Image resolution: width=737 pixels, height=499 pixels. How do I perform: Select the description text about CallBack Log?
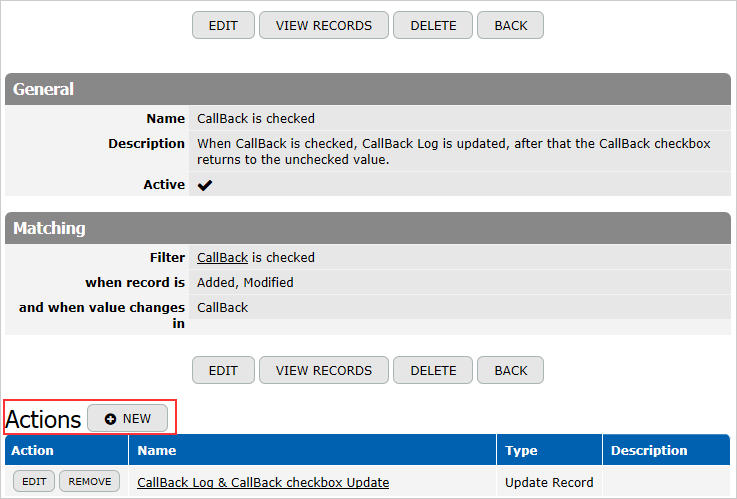click(x=454, y=151)
